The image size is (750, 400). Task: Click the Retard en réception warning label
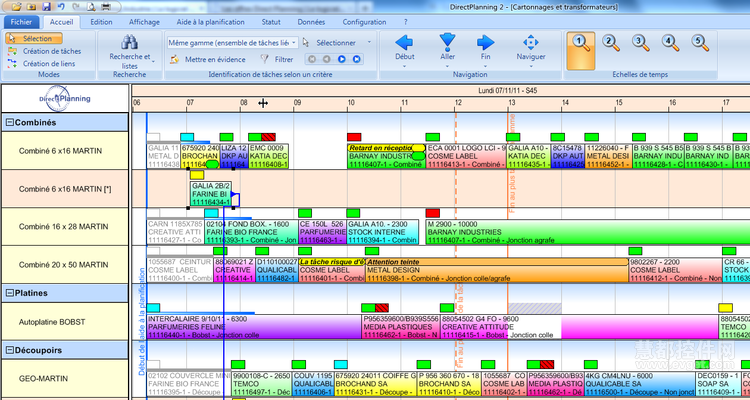pyautogui.click(x=380, y=148)
